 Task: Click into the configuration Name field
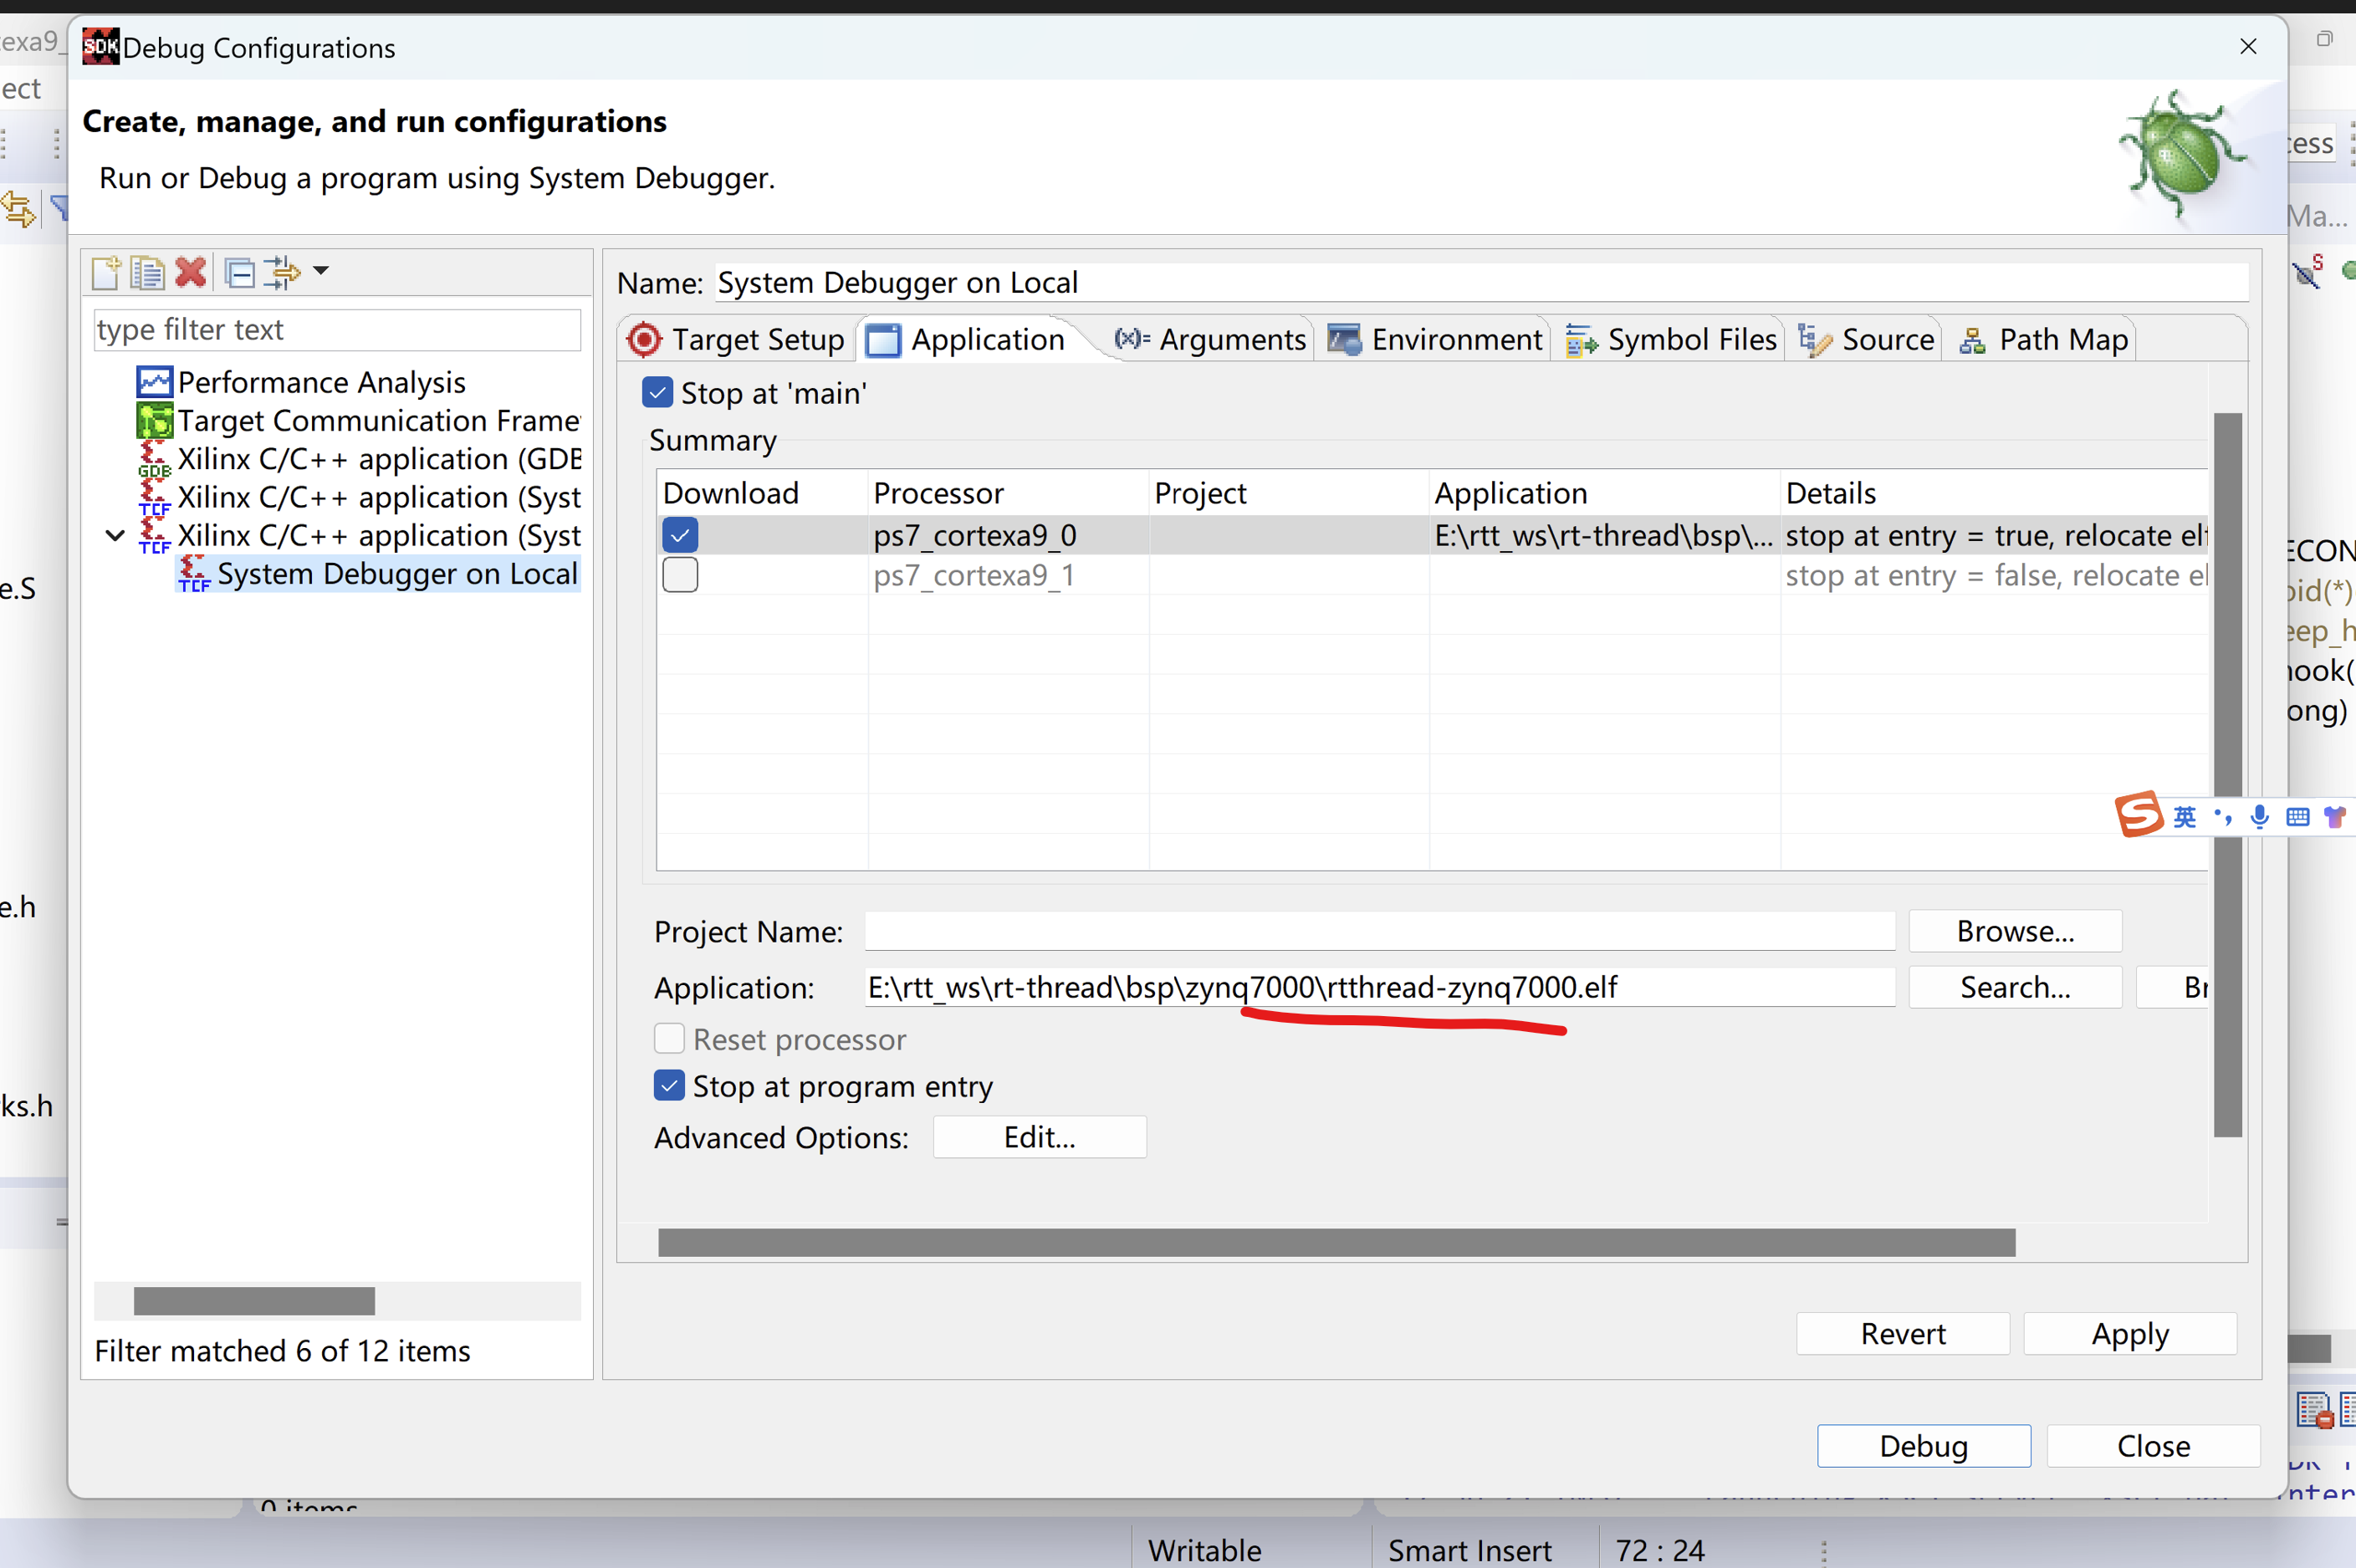[1481, 283]
